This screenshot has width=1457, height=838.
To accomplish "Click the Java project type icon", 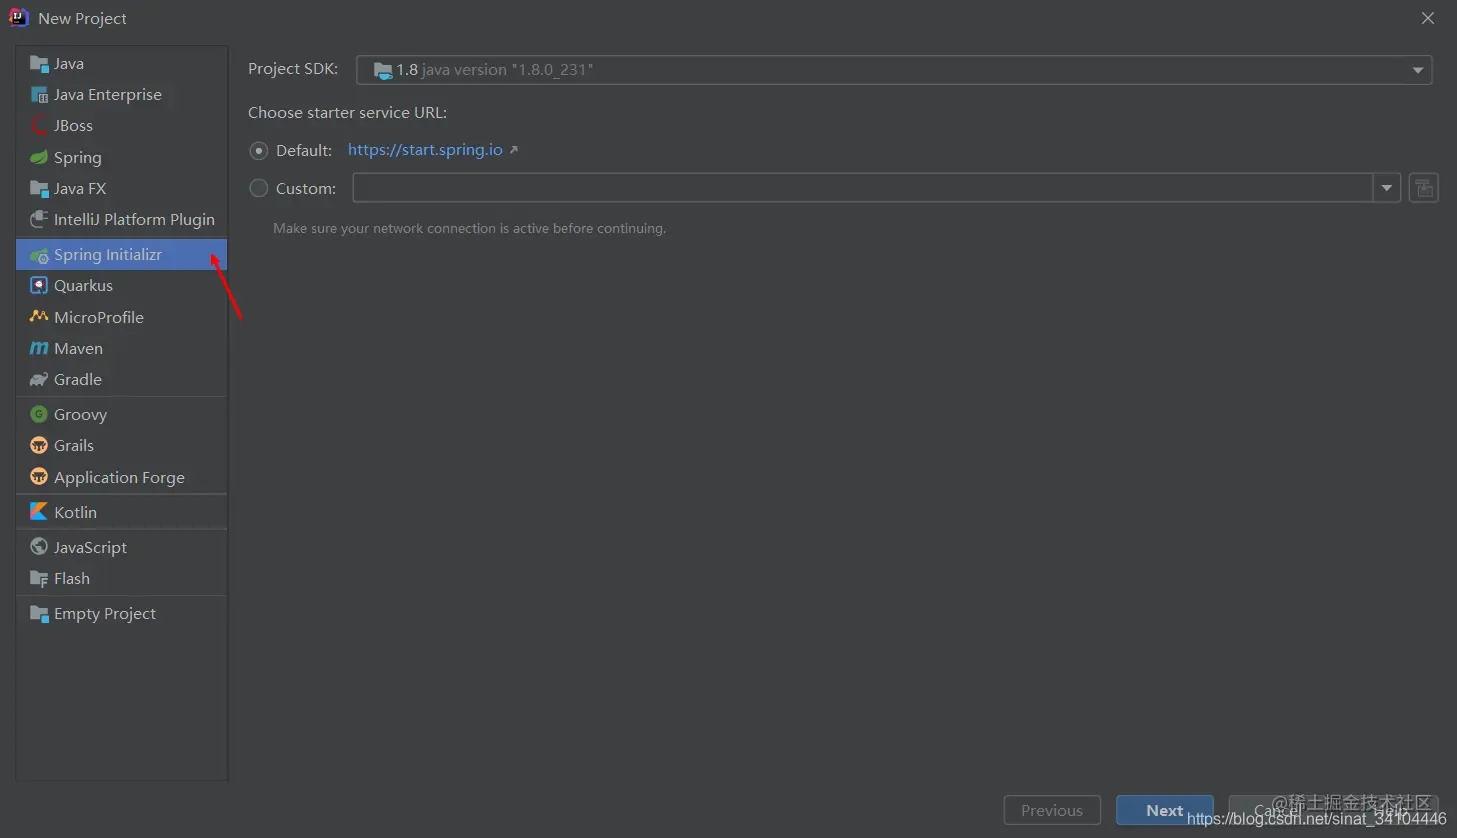I will (39, 64).
